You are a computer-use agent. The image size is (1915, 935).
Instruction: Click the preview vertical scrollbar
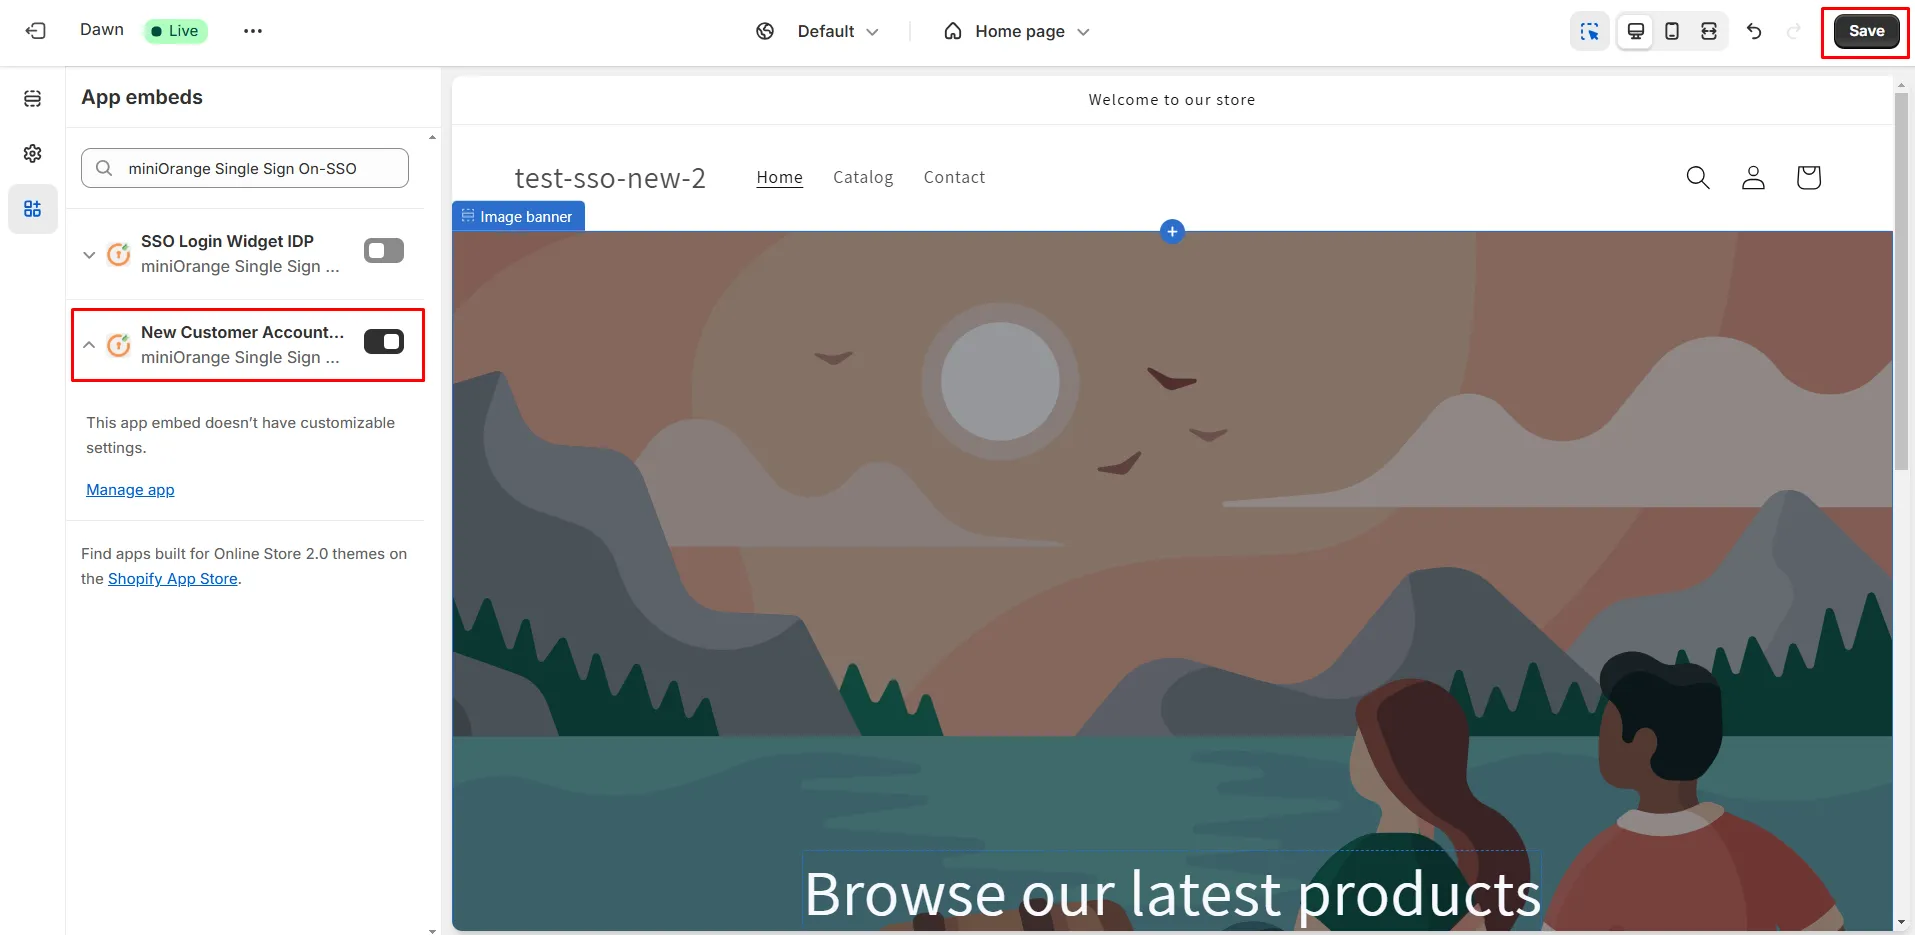(1901, 280)
